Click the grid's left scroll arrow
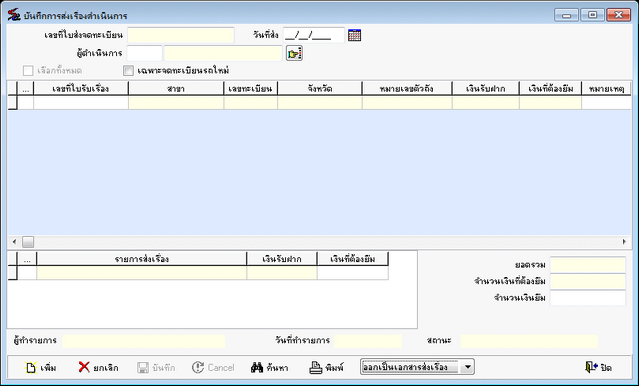 15,242
